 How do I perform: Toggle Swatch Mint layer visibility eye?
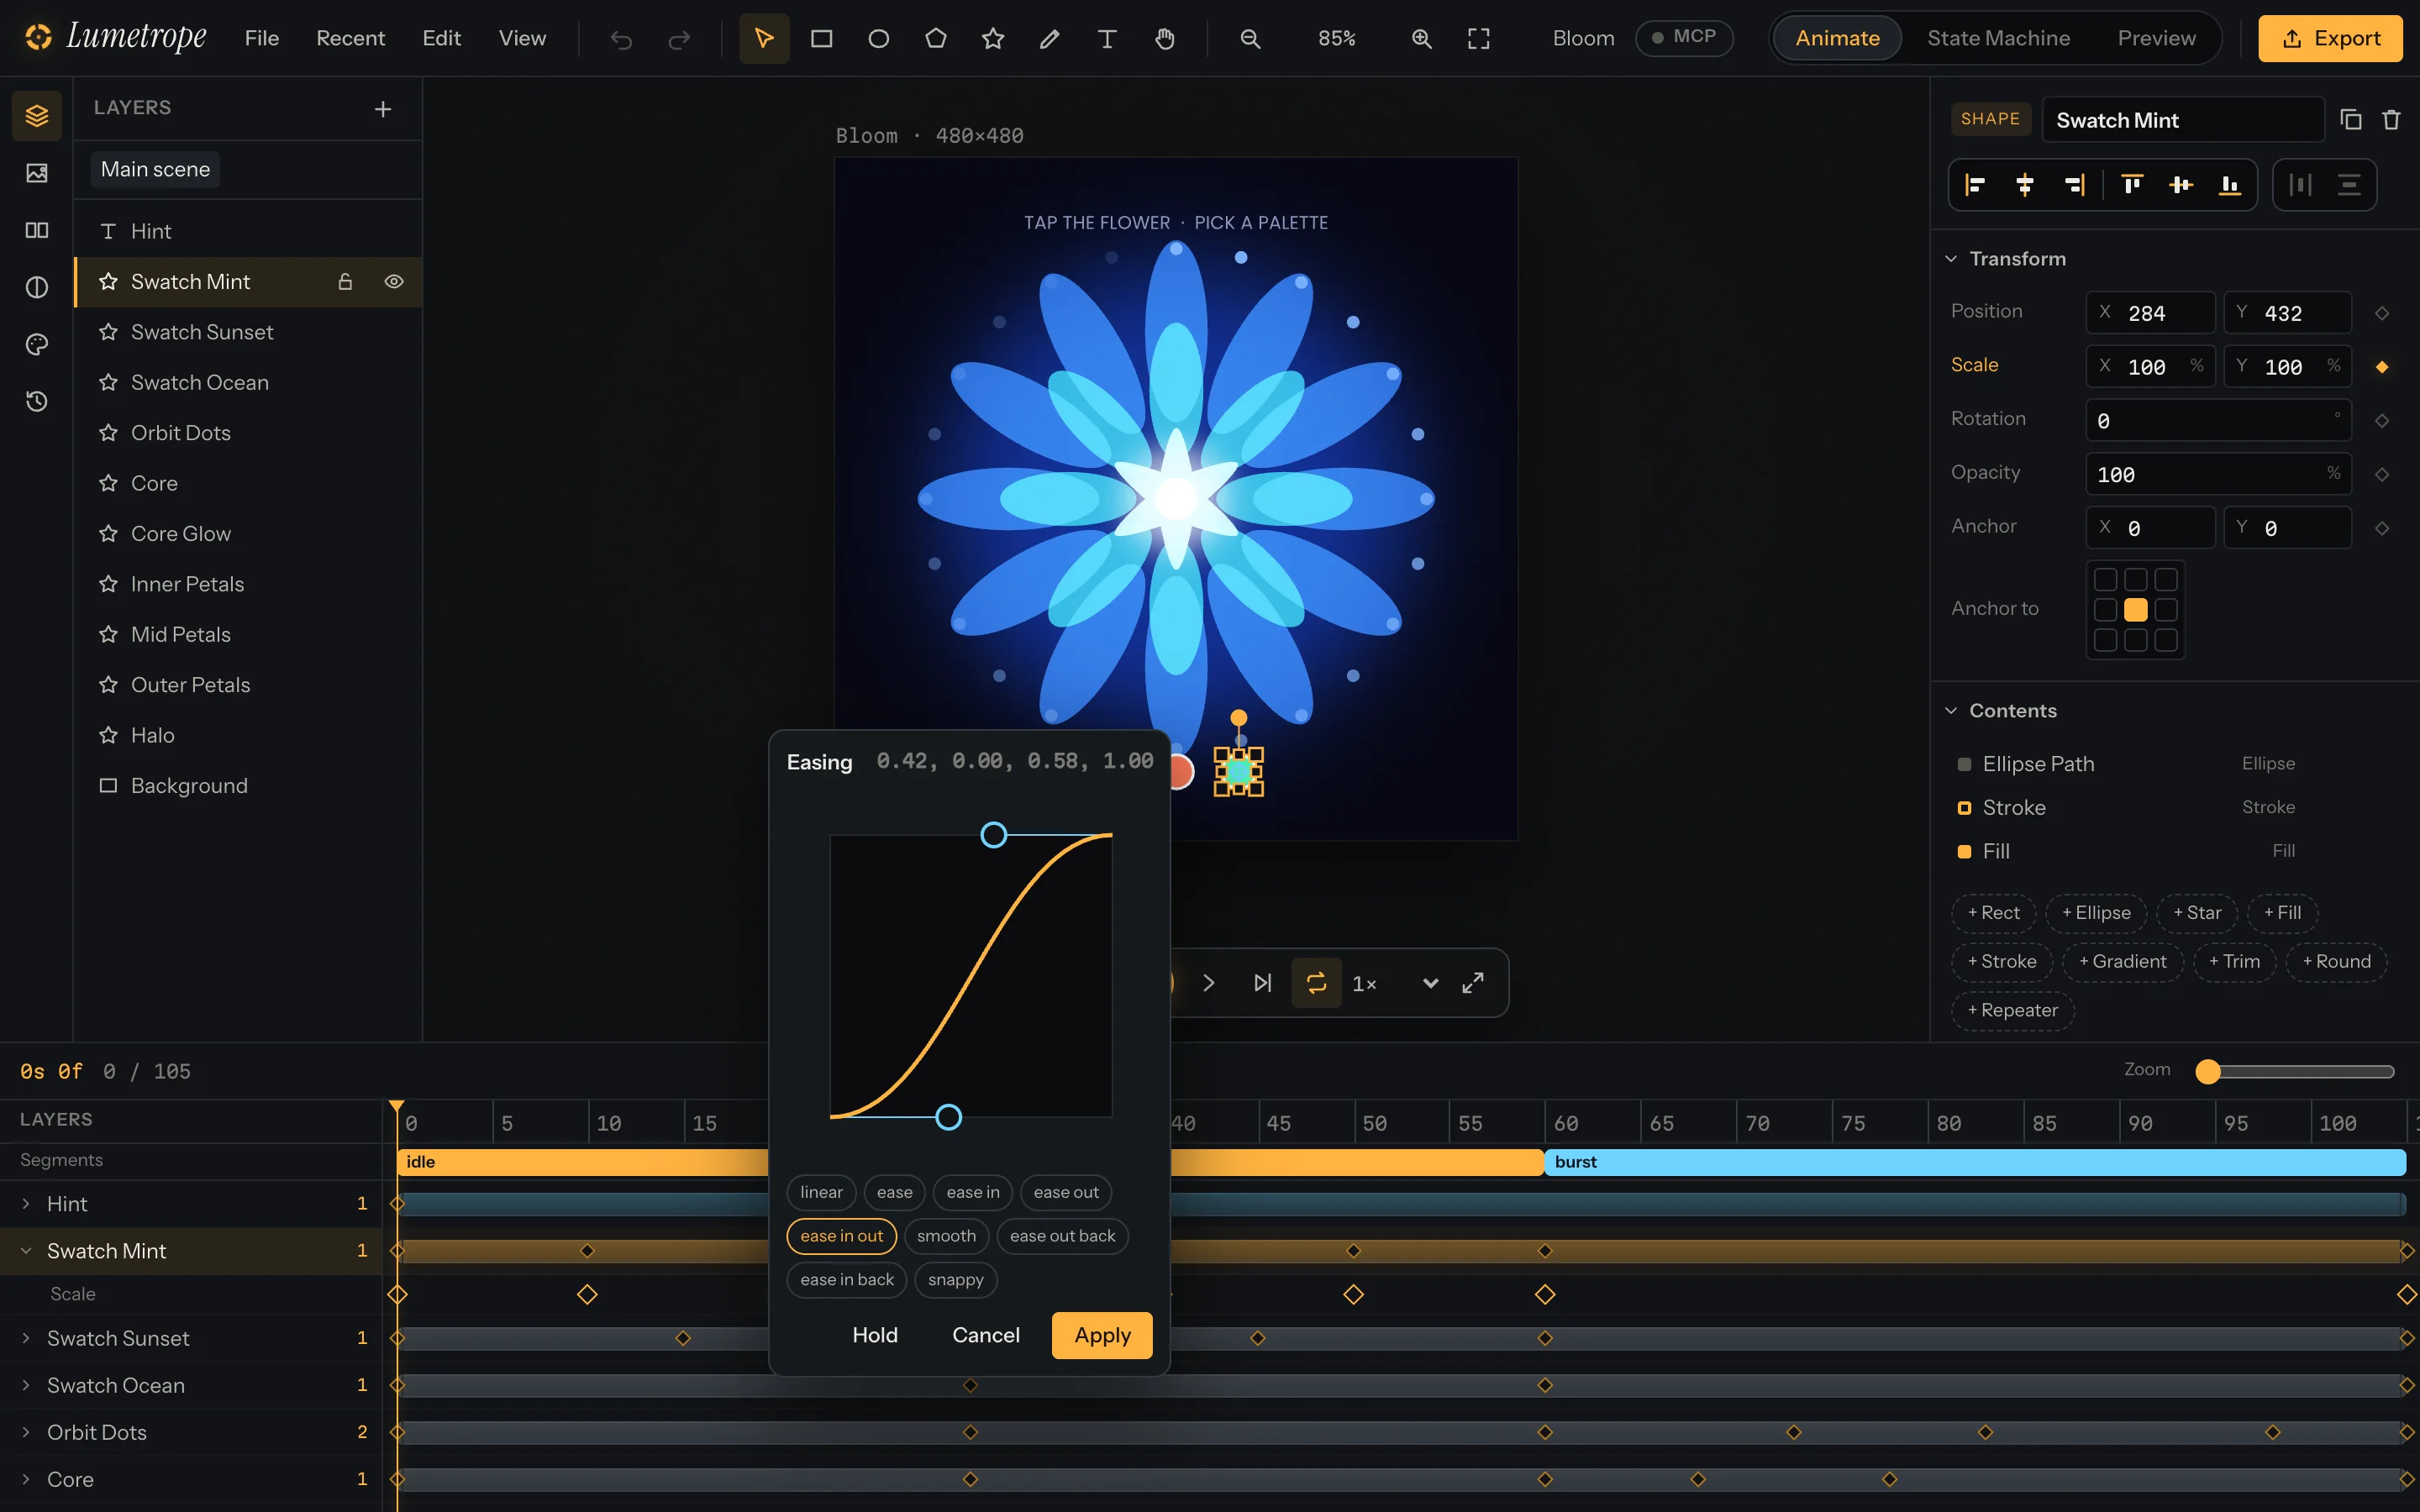pos(394,281)
